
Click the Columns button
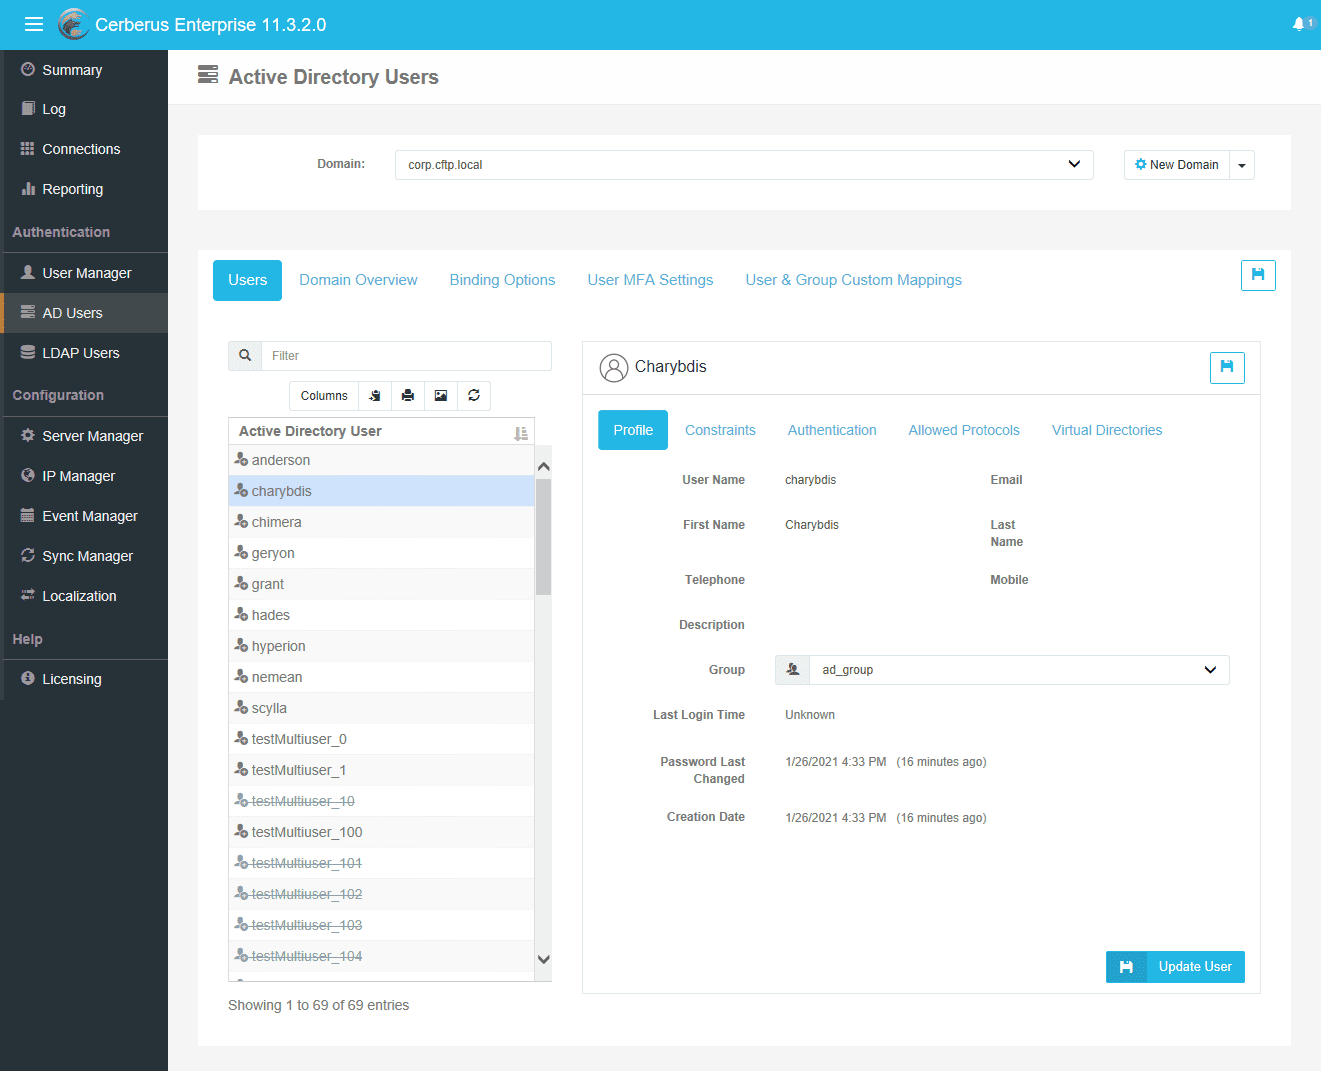324,396
